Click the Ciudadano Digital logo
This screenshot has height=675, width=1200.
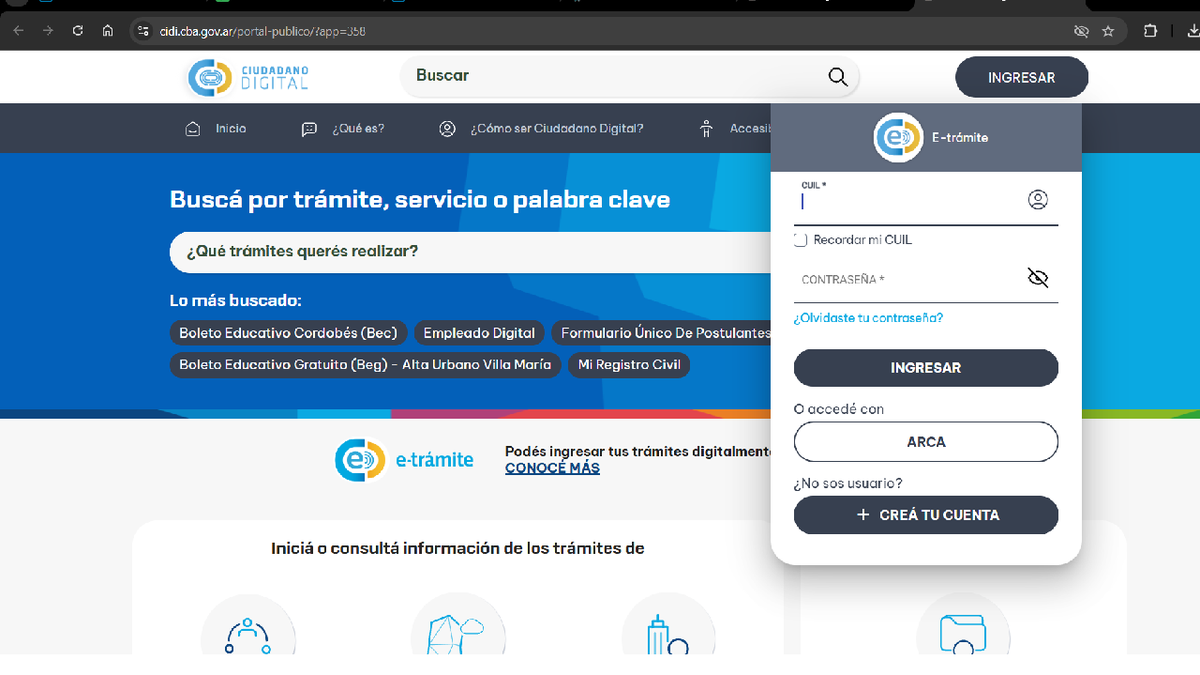248,77
